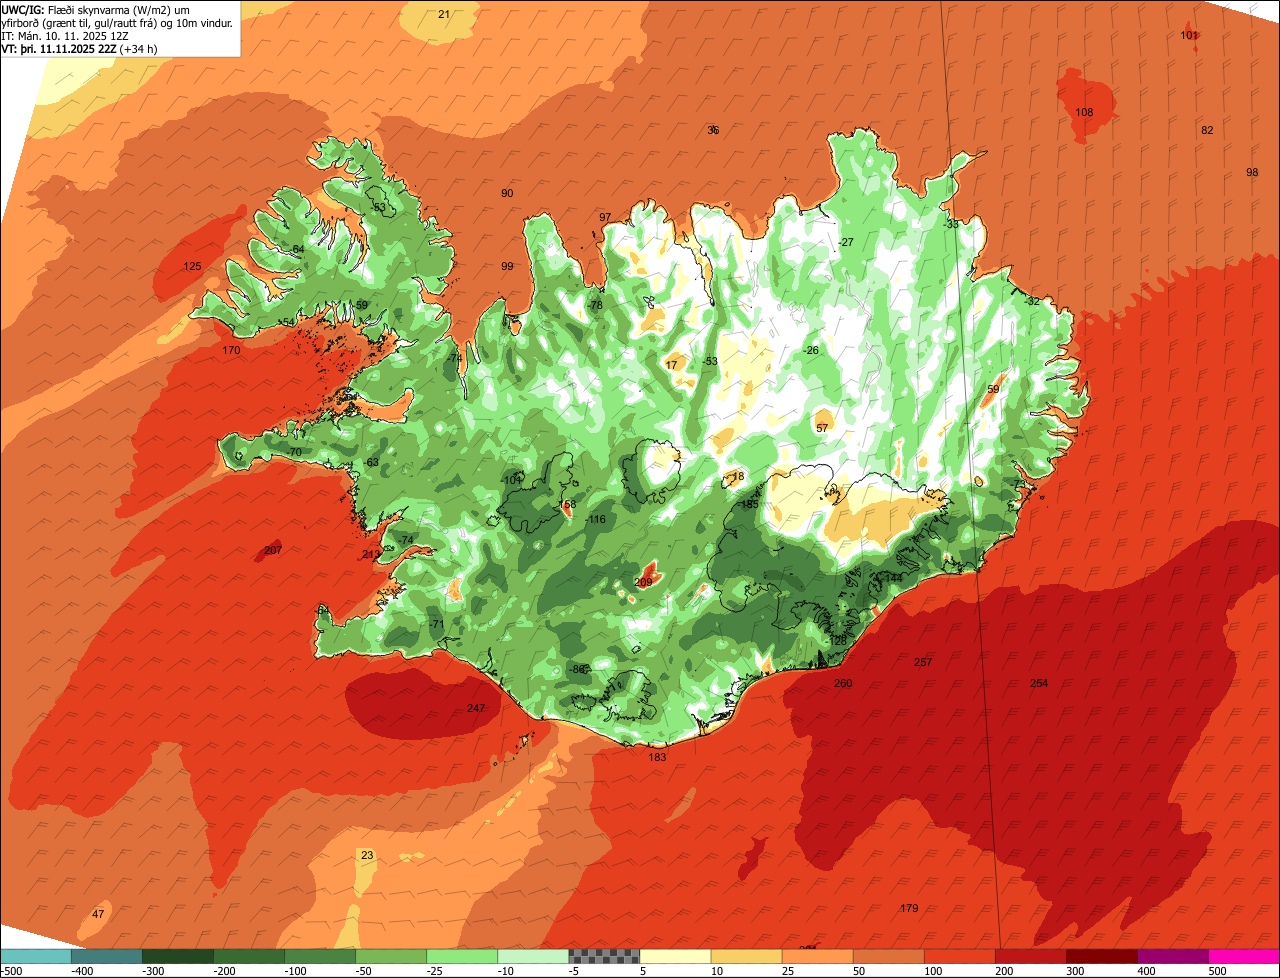Click the legend swatch between -200 and -100
The height and width of the screenshot is (978, 1280).
(x=249, y=956)
